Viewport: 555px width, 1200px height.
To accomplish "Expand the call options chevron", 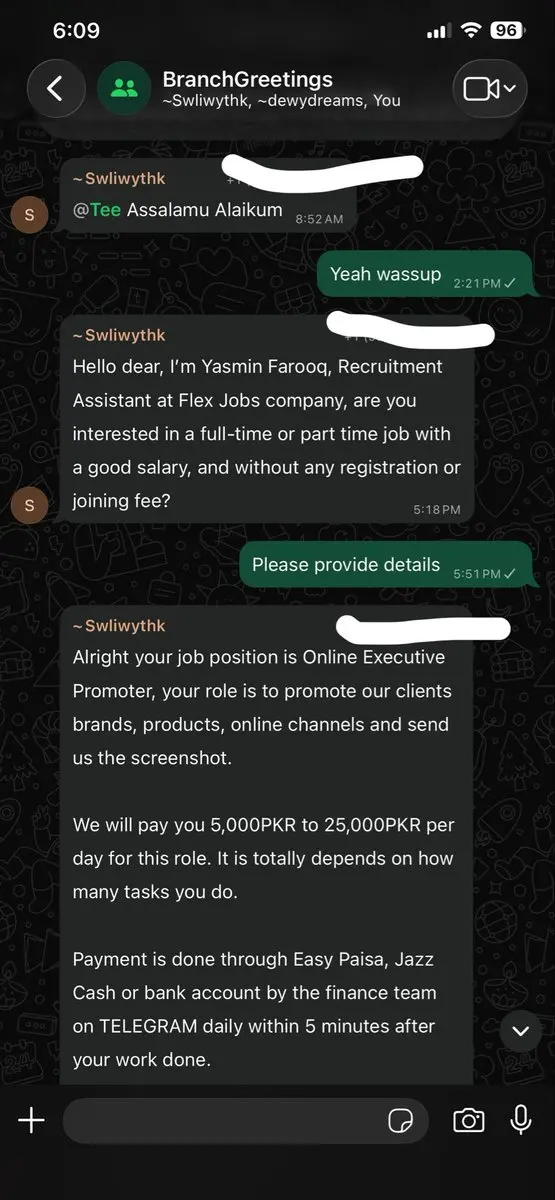I will pyautogui.click(x=511, y=89).
